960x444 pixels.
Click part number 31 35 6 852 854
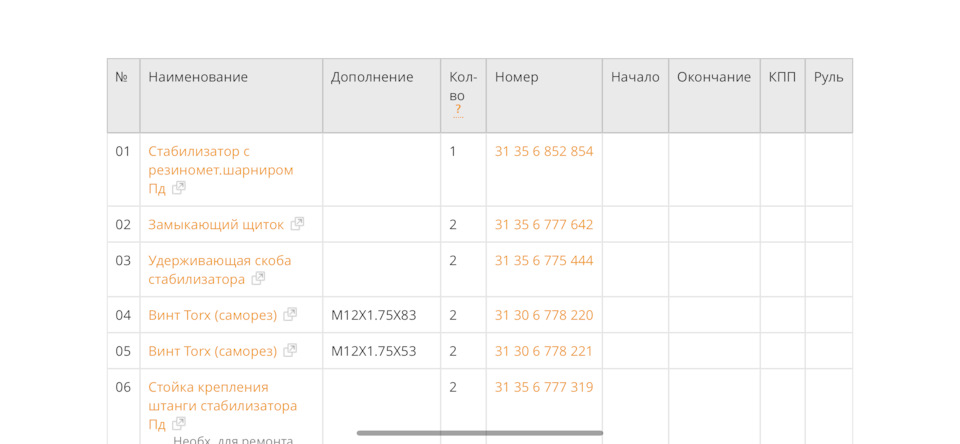[543, 151]
